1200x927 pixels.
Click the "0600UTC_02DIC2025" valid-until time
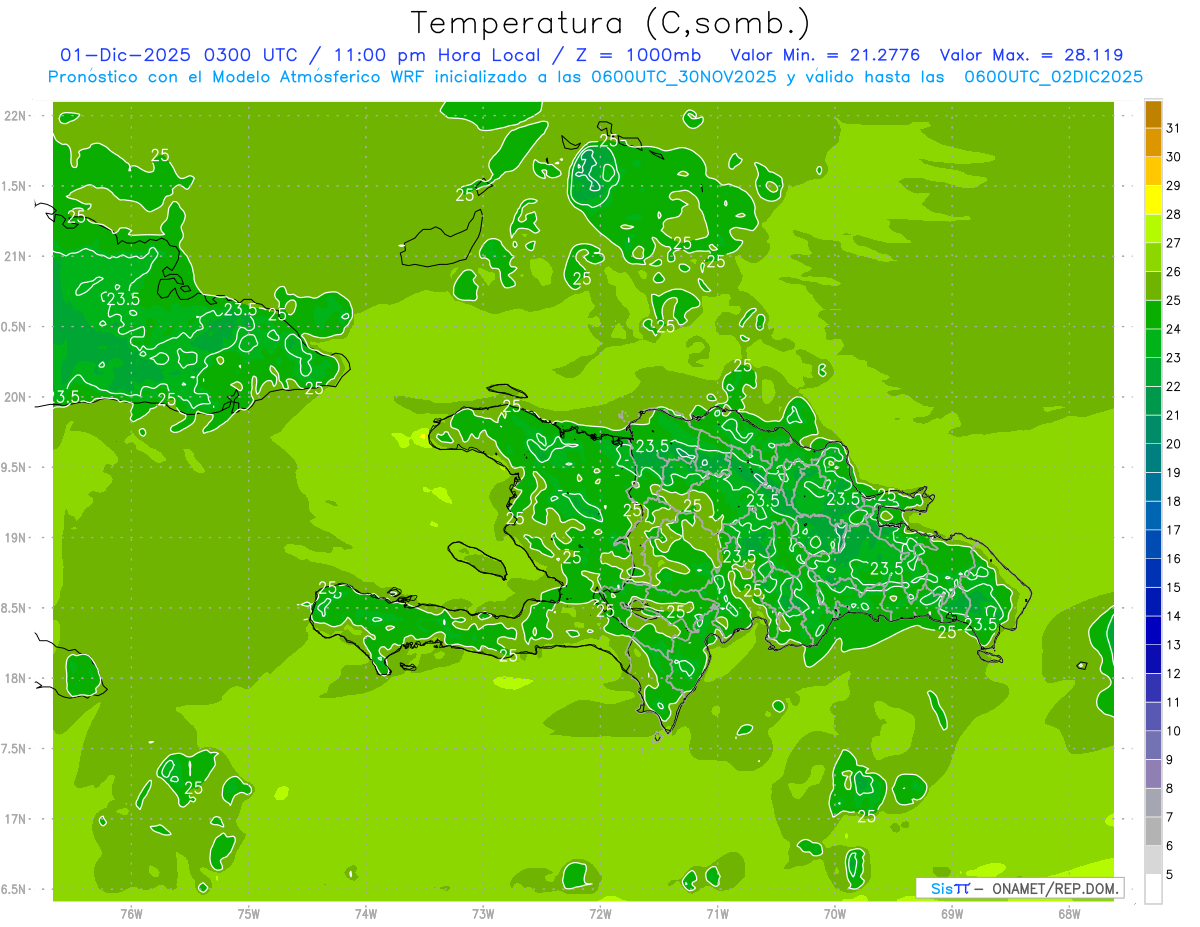1053,77
